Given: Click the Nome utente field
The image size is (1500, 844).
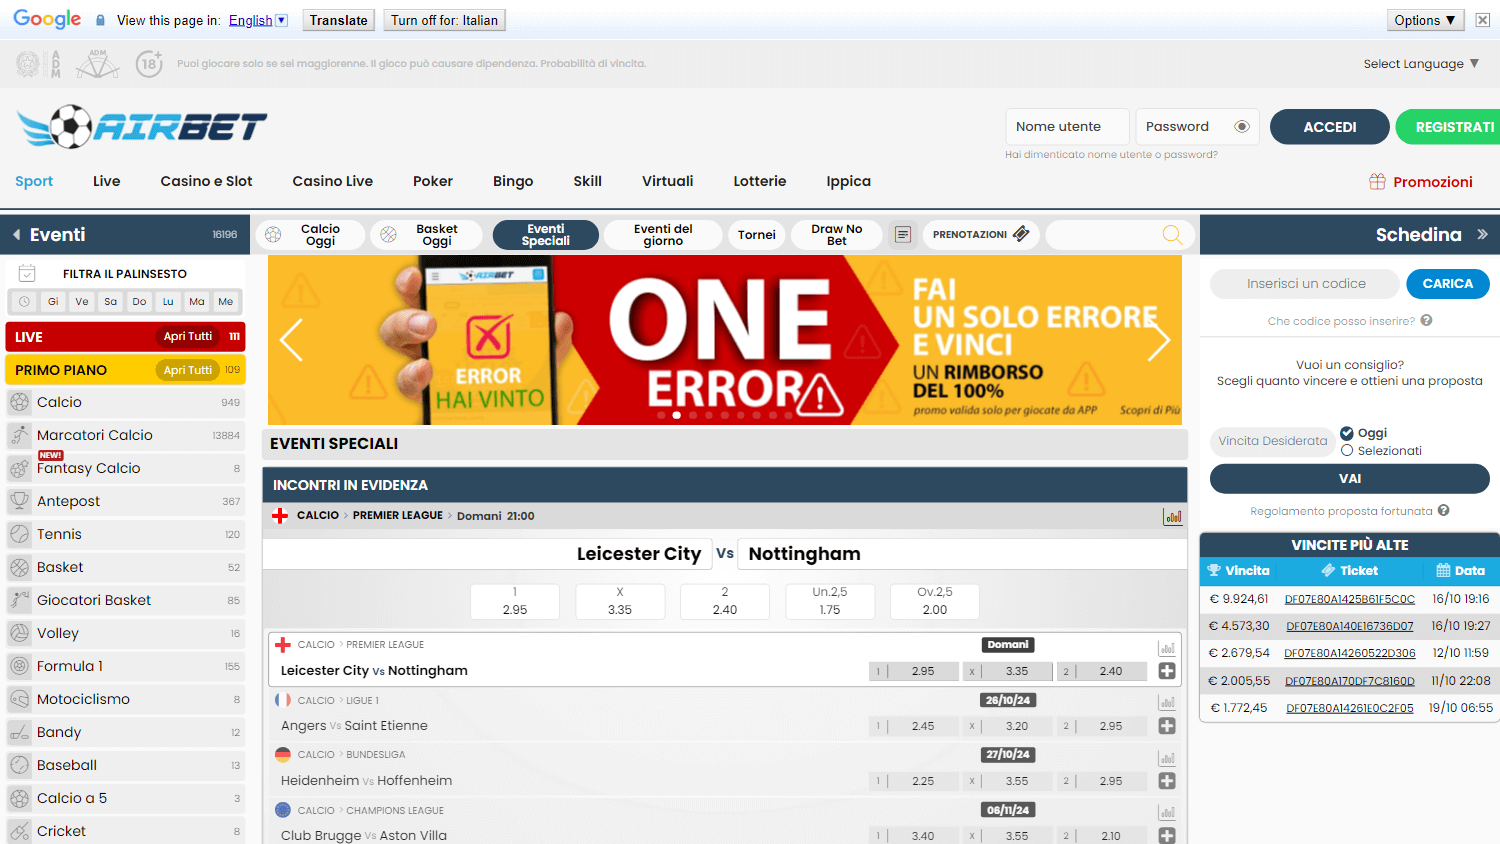Looking at the screenshot, I should point(1067,127).
